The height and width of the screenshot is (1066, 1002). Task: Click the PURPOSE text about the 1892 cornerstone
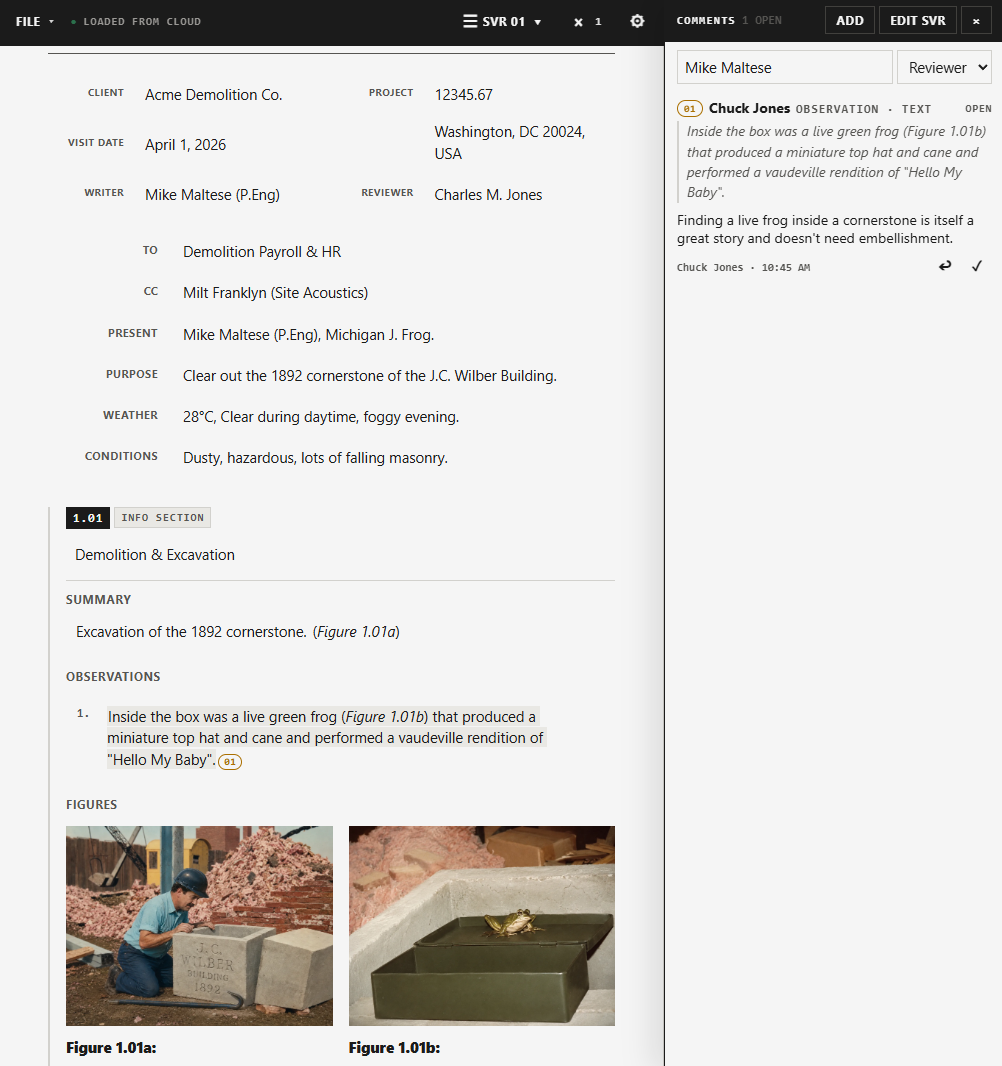point(369,376)
